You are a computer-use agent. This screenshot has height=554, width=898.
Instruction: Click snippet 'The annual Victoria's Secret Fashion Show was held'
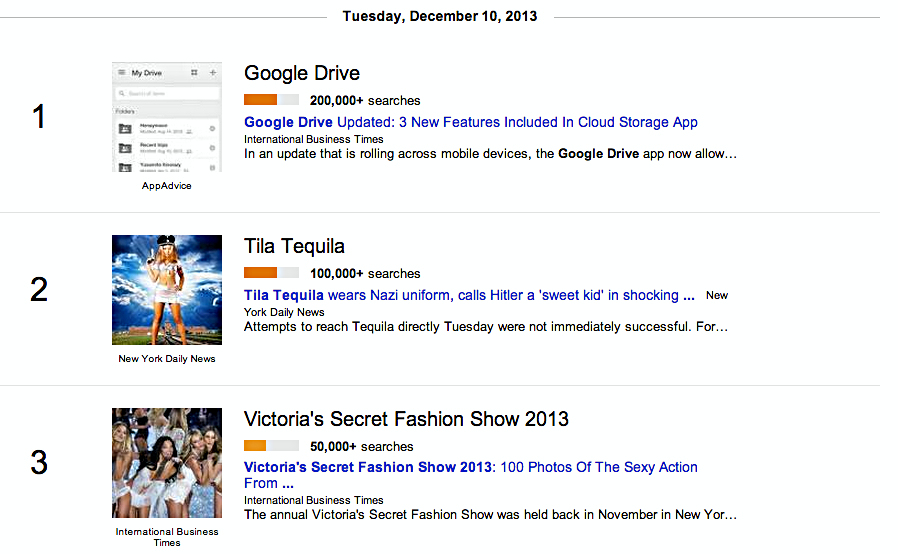[490, 514]
